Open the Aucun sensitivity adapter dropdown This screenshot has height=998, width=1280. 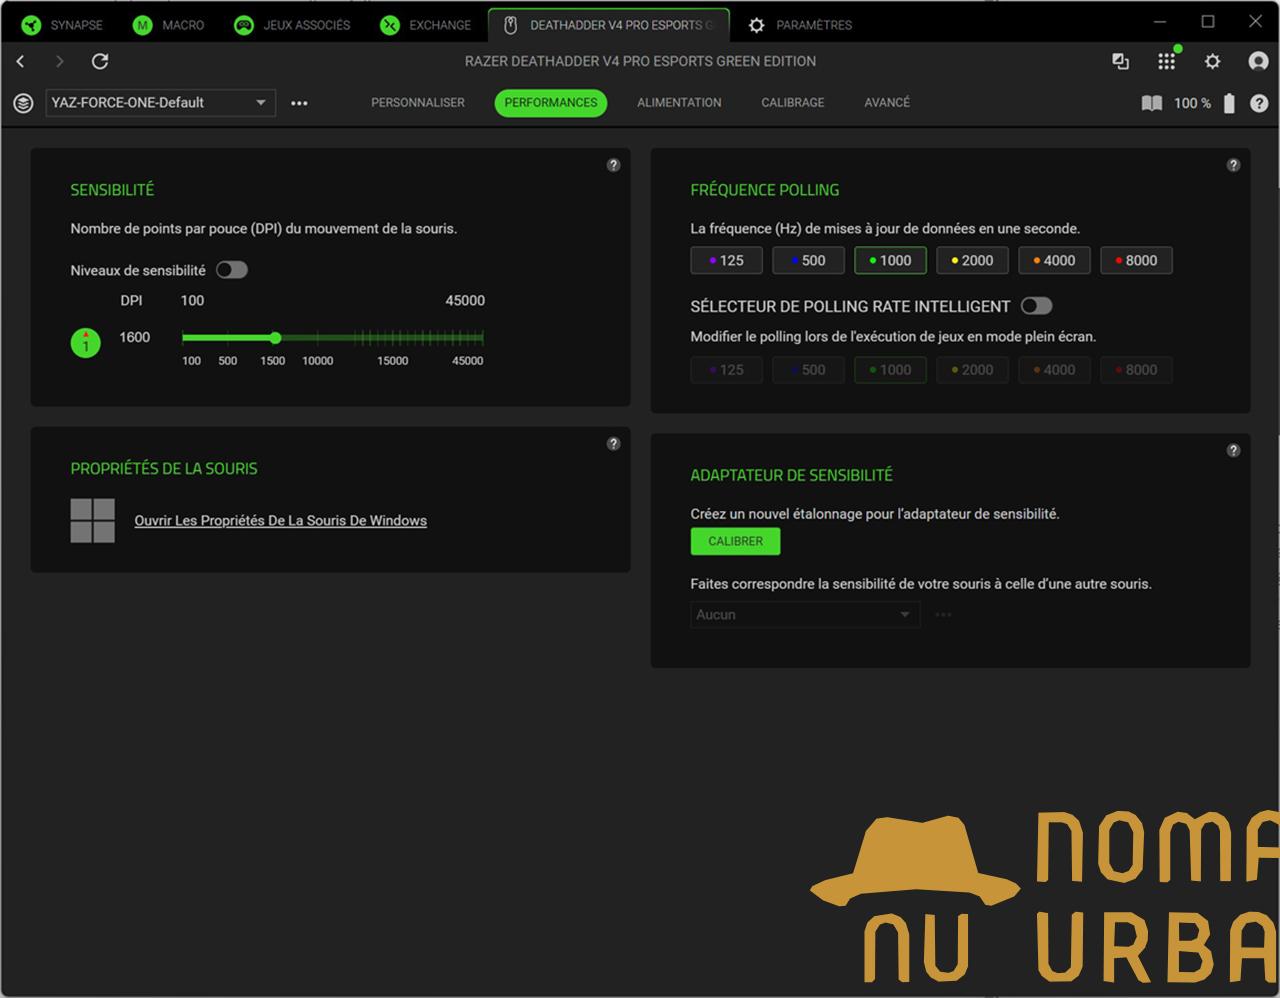click(804, 614)
